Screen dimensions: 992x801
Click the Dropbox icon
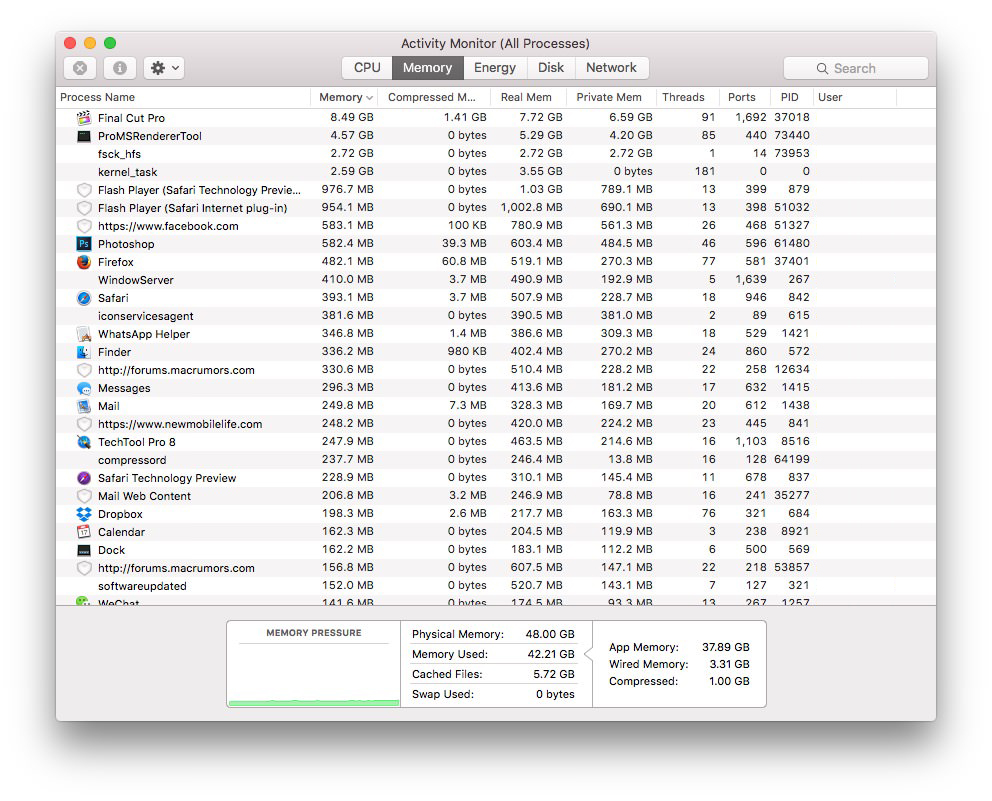pos(84,514)
